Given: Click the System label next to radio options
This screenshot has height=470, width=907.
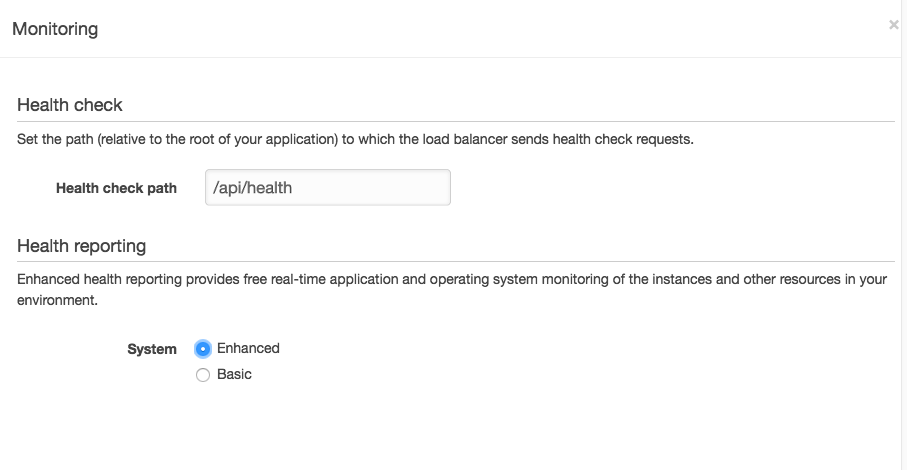Looking at the screenshot, I should pos(152,349).
